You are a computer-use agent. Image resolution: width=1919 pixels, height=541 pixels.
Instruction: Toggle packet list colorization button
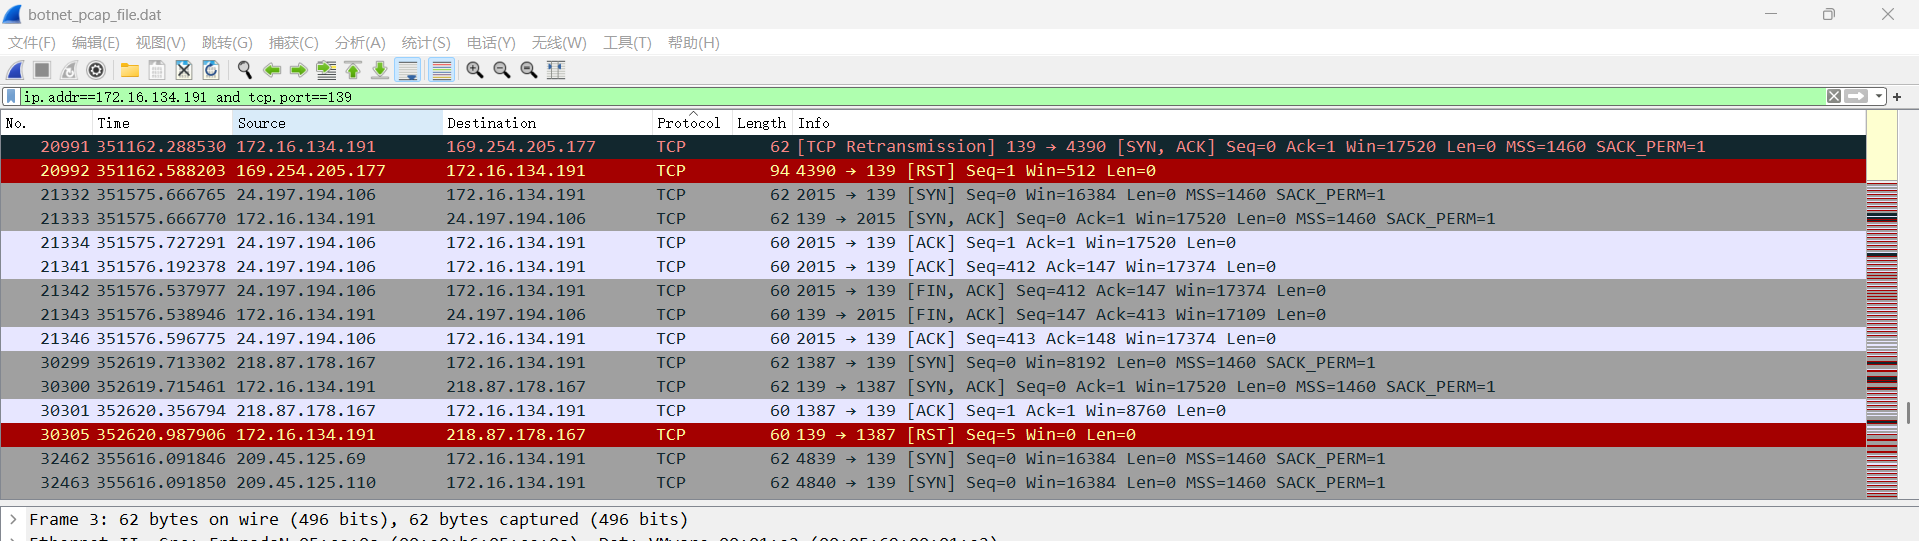click(x=441, y=70)
